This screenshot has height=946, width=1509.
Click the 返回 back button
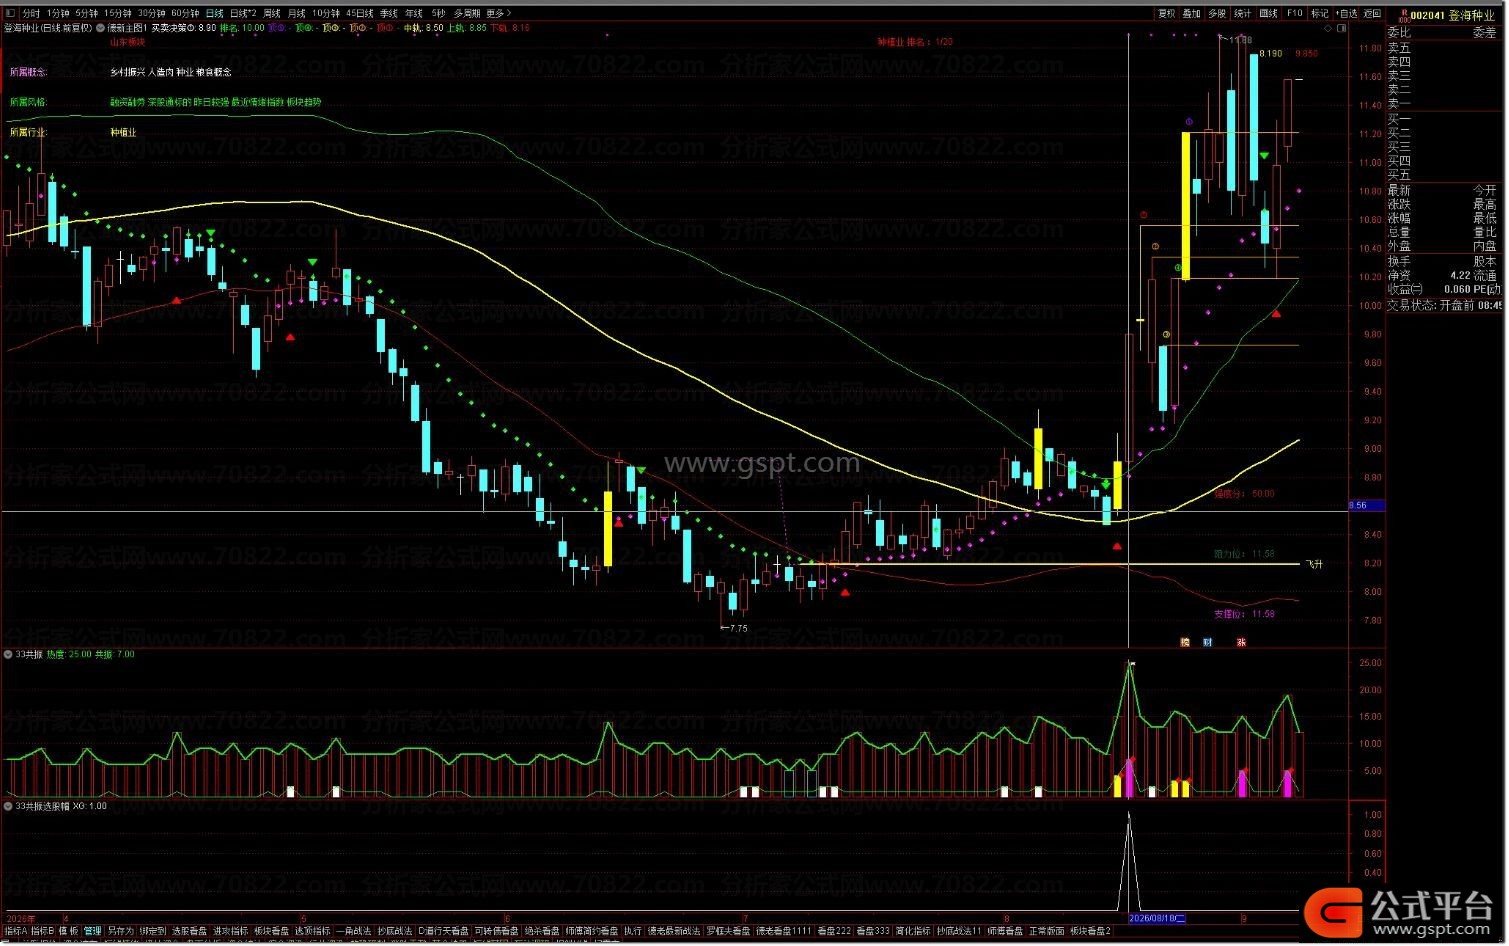point(1372,13)
